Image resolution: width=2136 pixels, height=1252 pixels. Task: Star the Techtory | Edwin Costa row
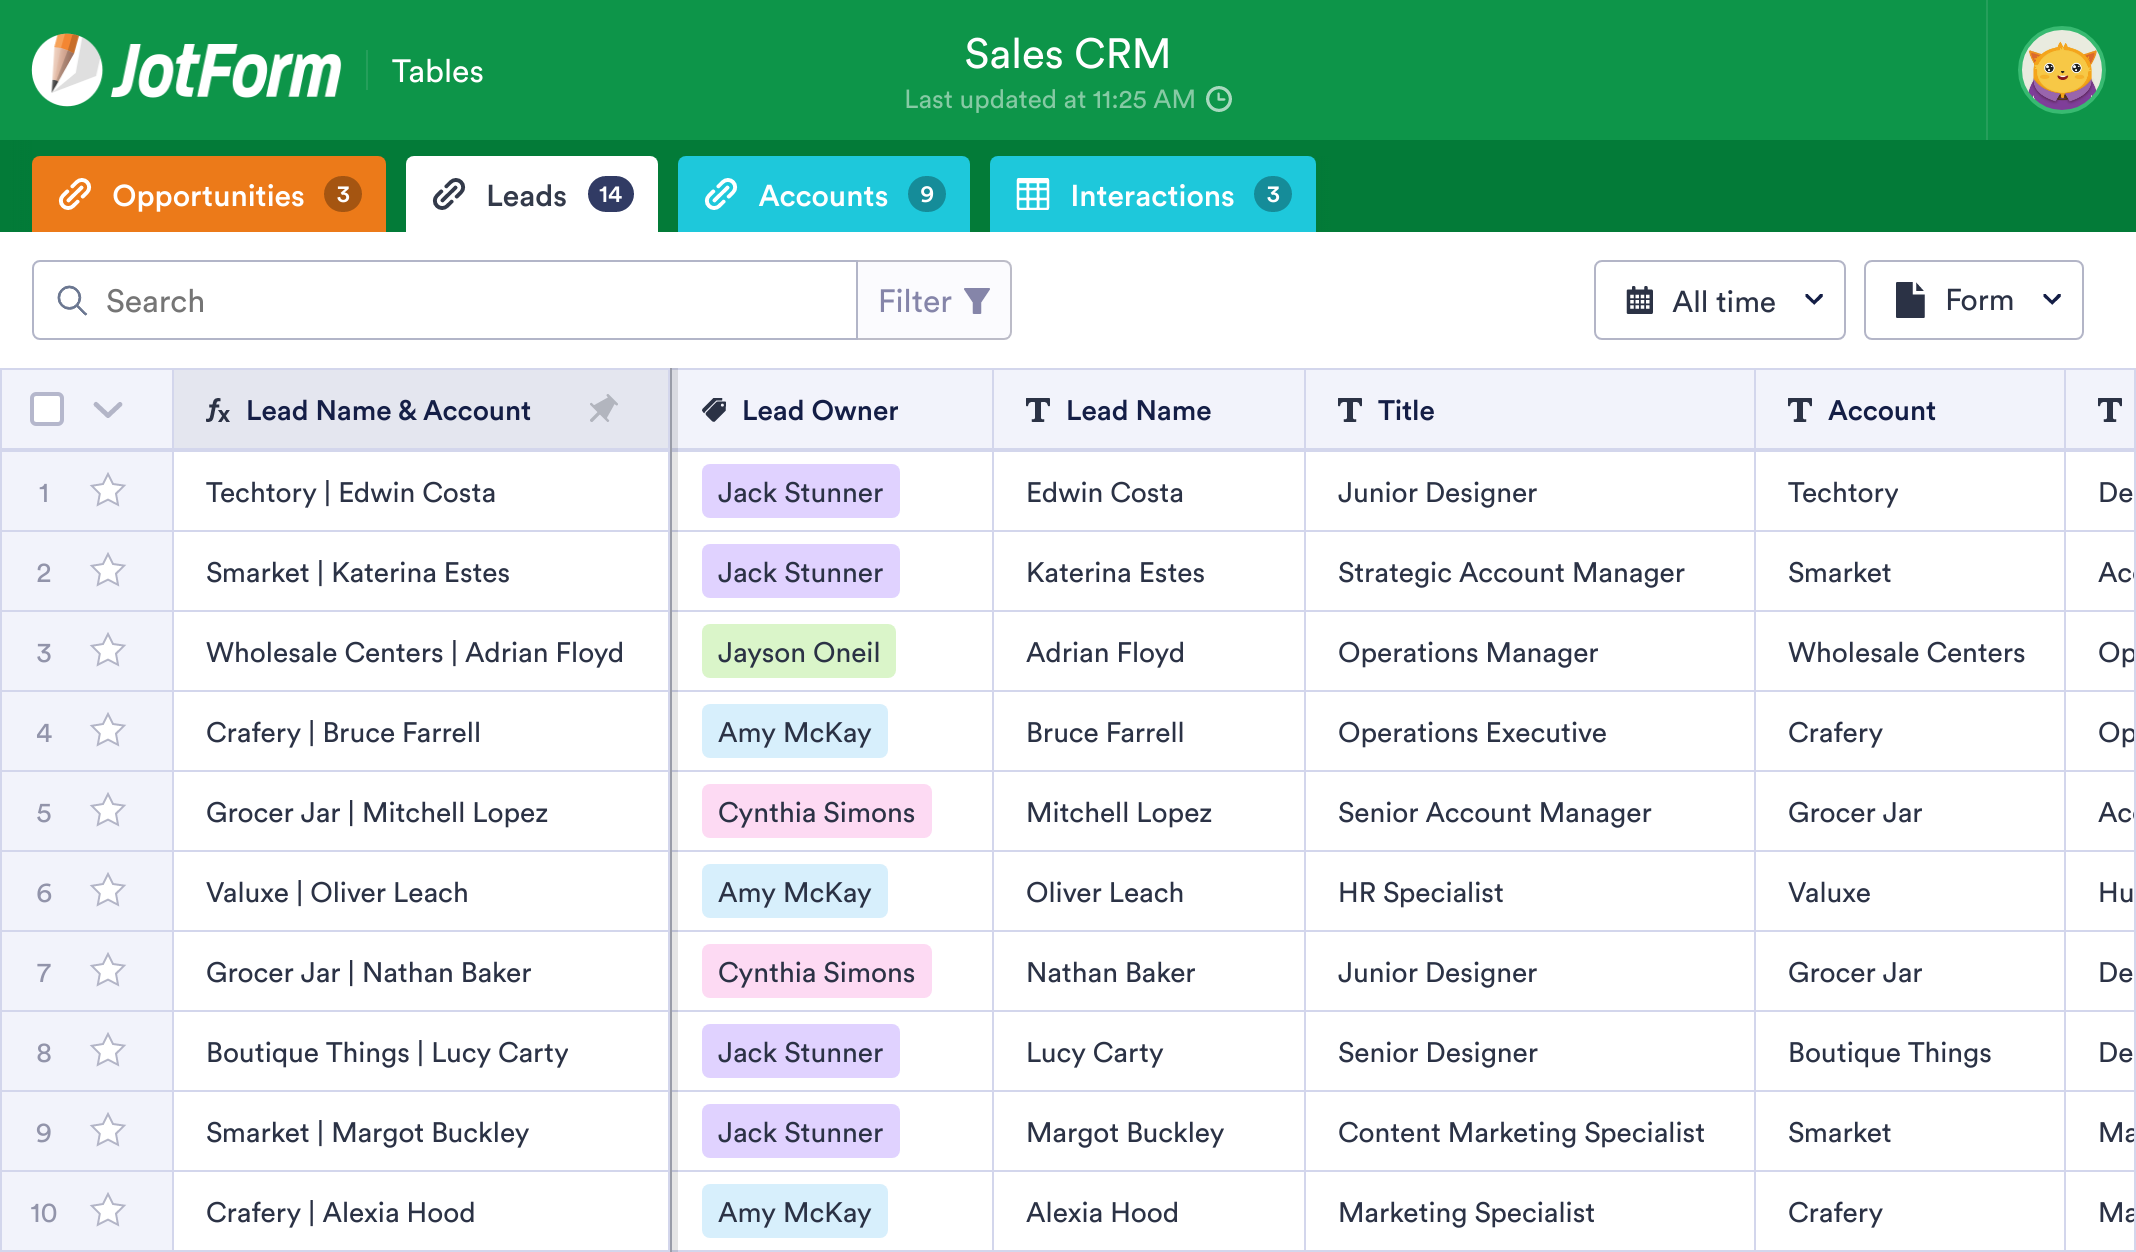107,491
